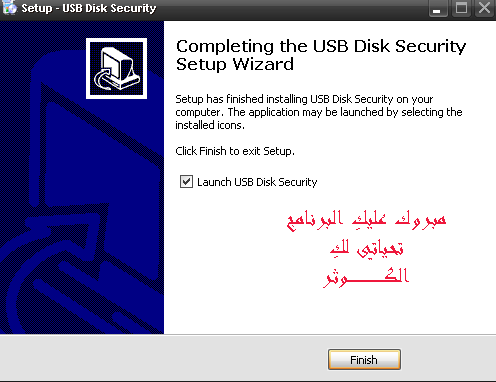Screen dimensions: 496x382
Task: Click the 'Setup Wizard' heading line
Action: 235,64
